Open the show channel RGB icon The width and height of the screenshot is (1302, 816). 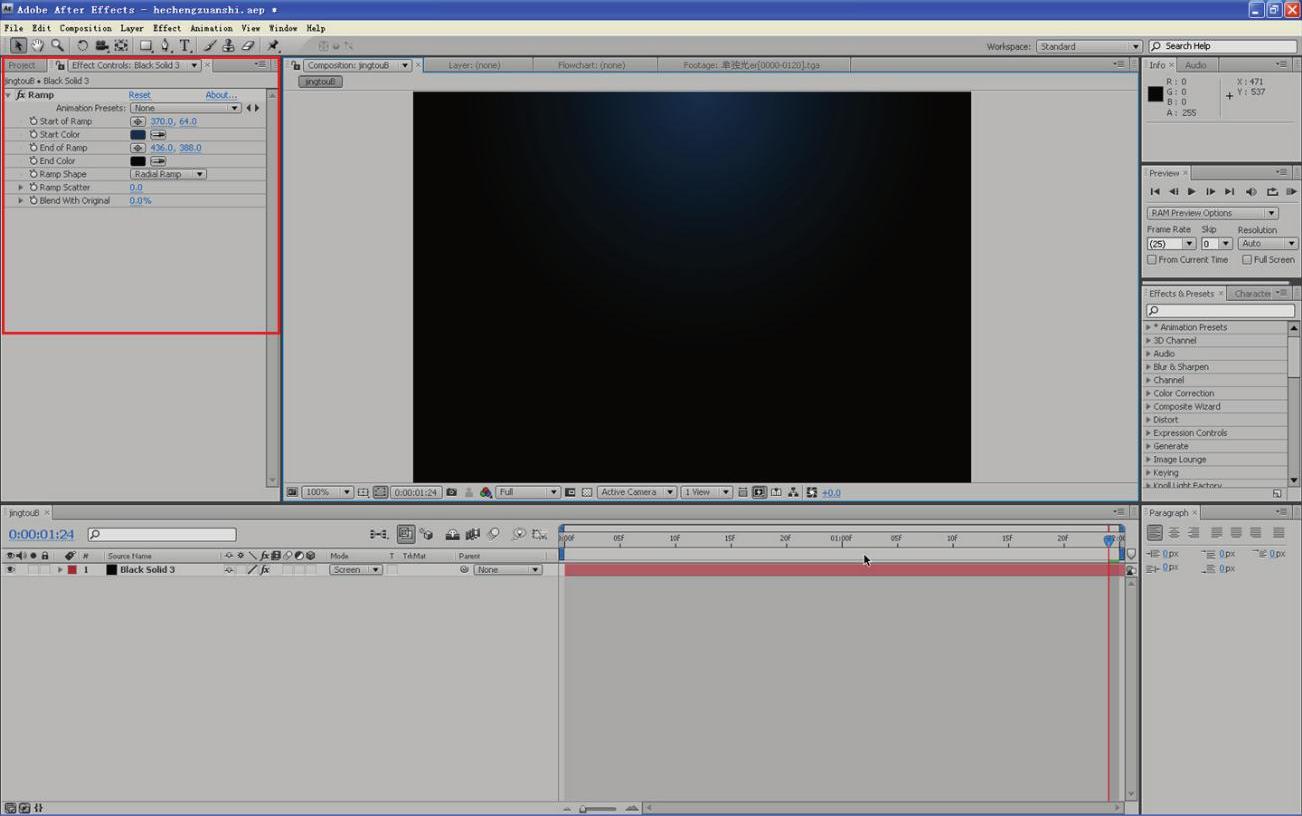(485, 492)
